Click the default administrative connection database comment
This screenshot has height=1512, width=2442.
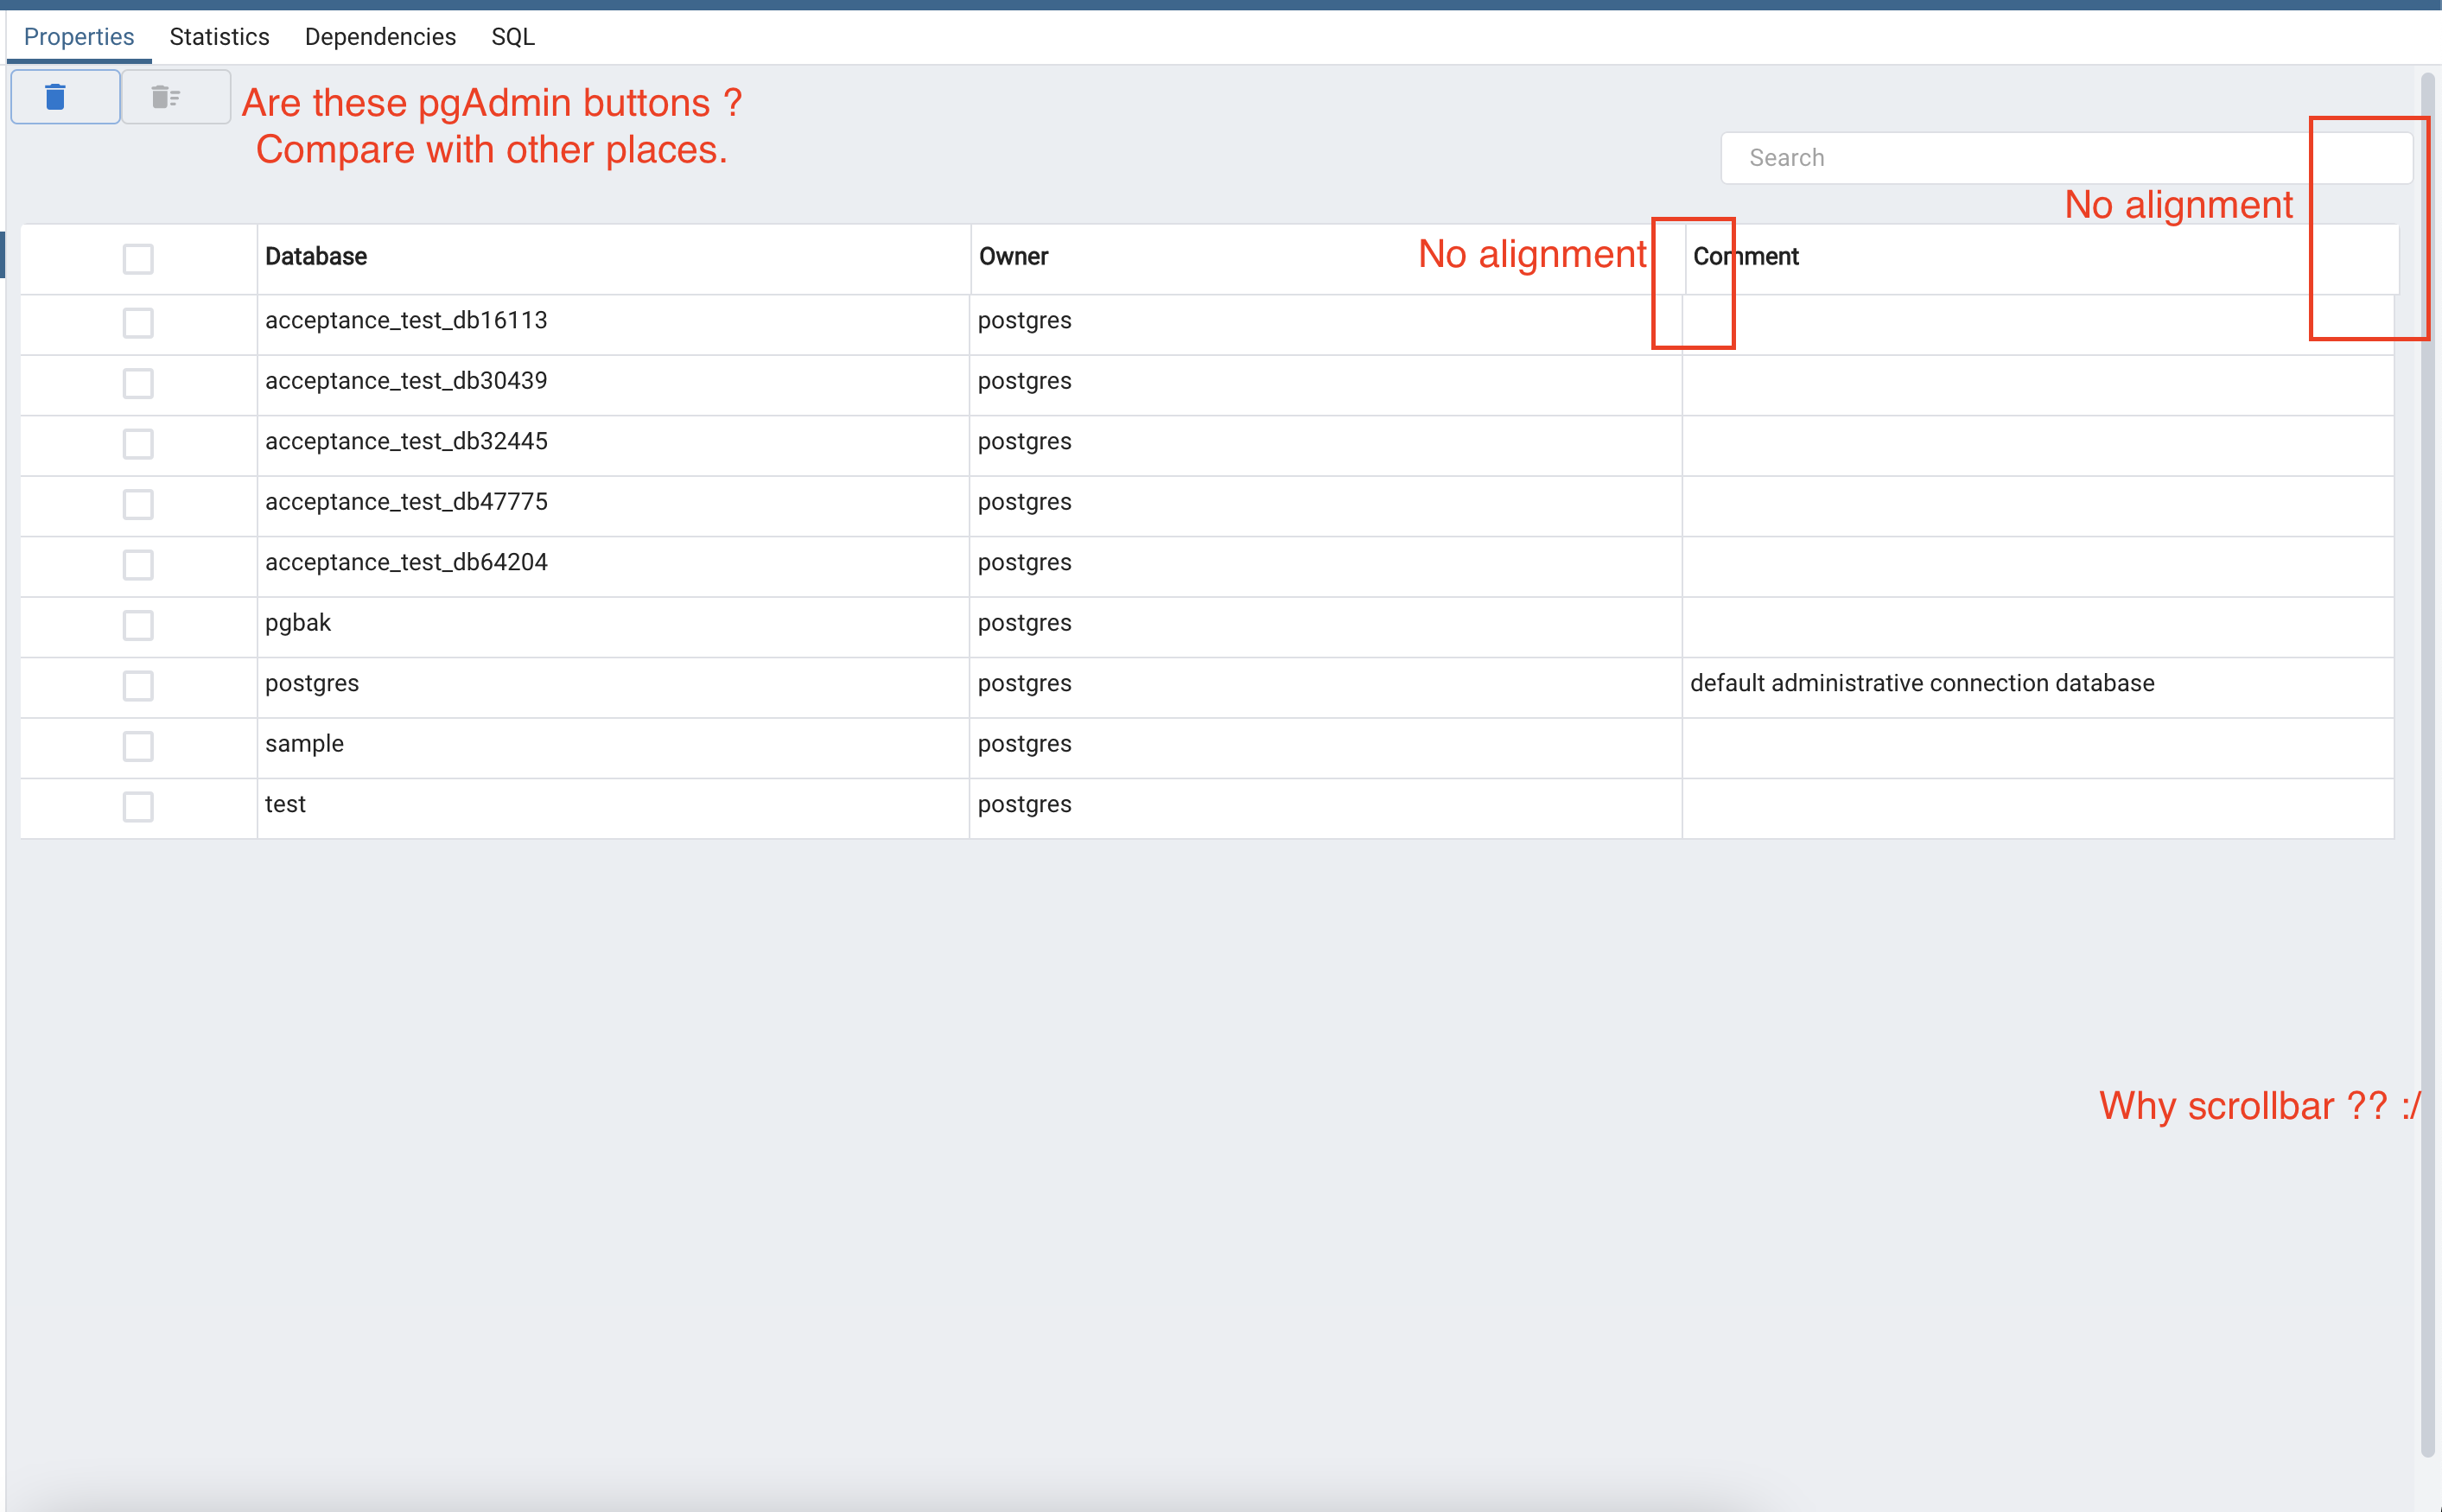click(x=1921, y=683)
